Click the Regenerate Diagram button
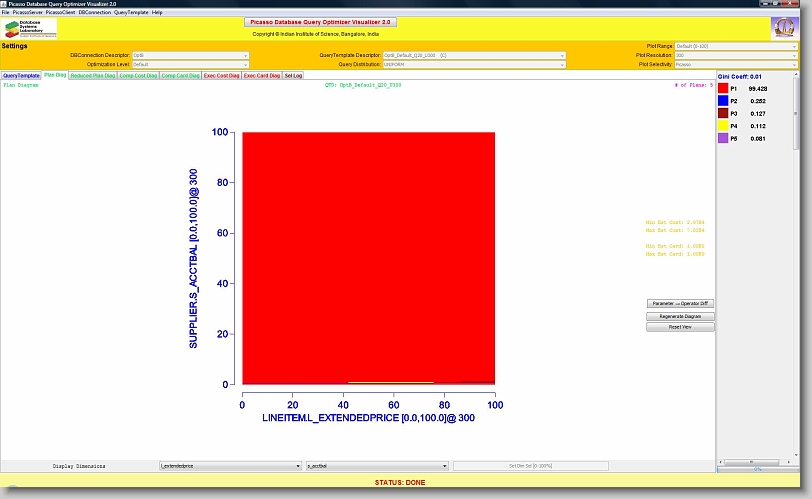The image size is (812, 499). pos(680,315)
